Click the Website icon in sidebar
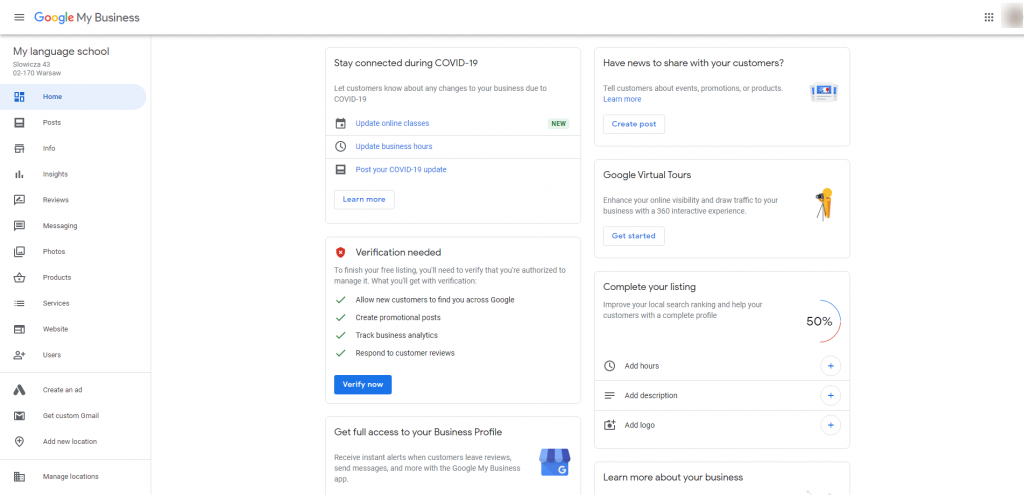 pos(19,329)
